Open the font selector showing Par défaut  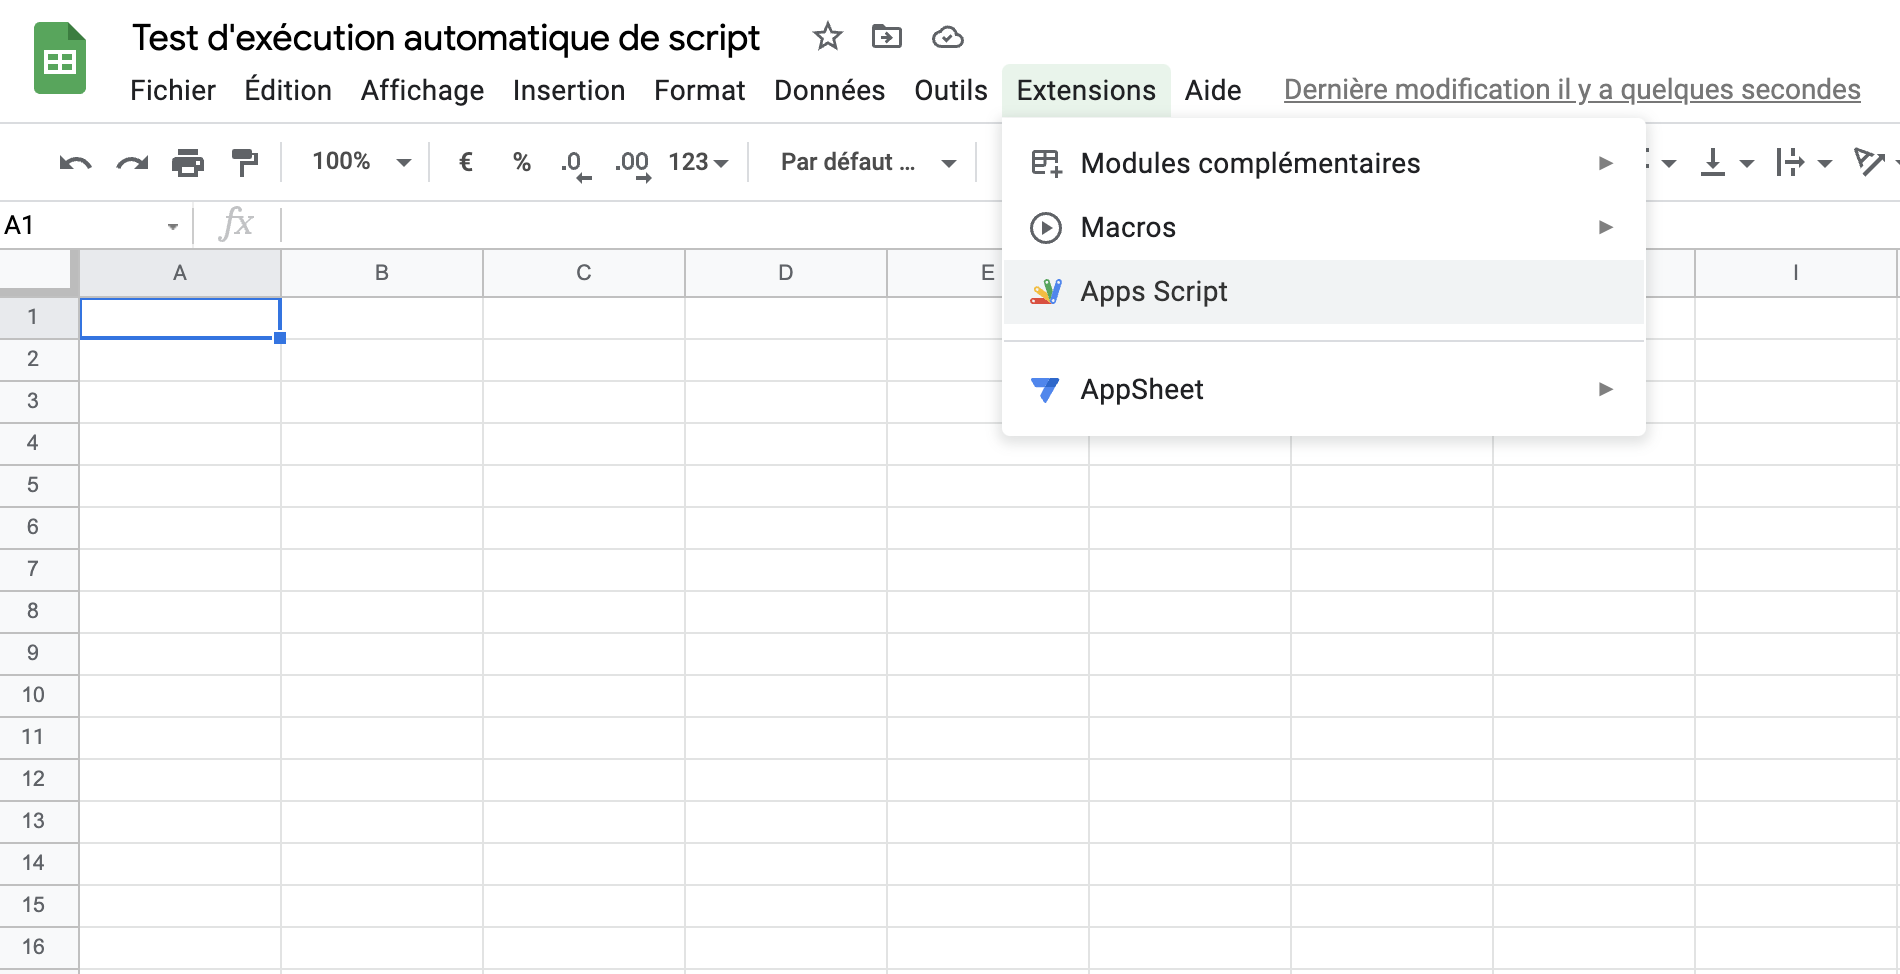click(864, 161)
